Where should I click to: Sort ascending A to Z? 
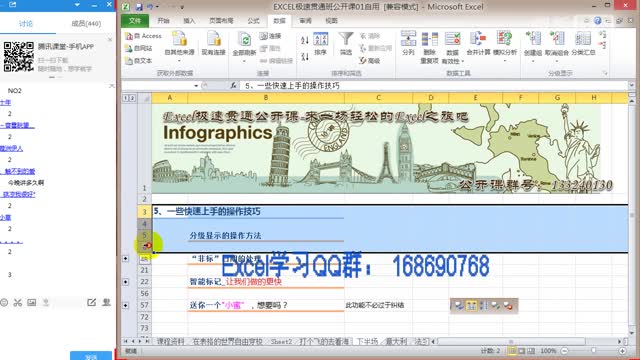304,40
